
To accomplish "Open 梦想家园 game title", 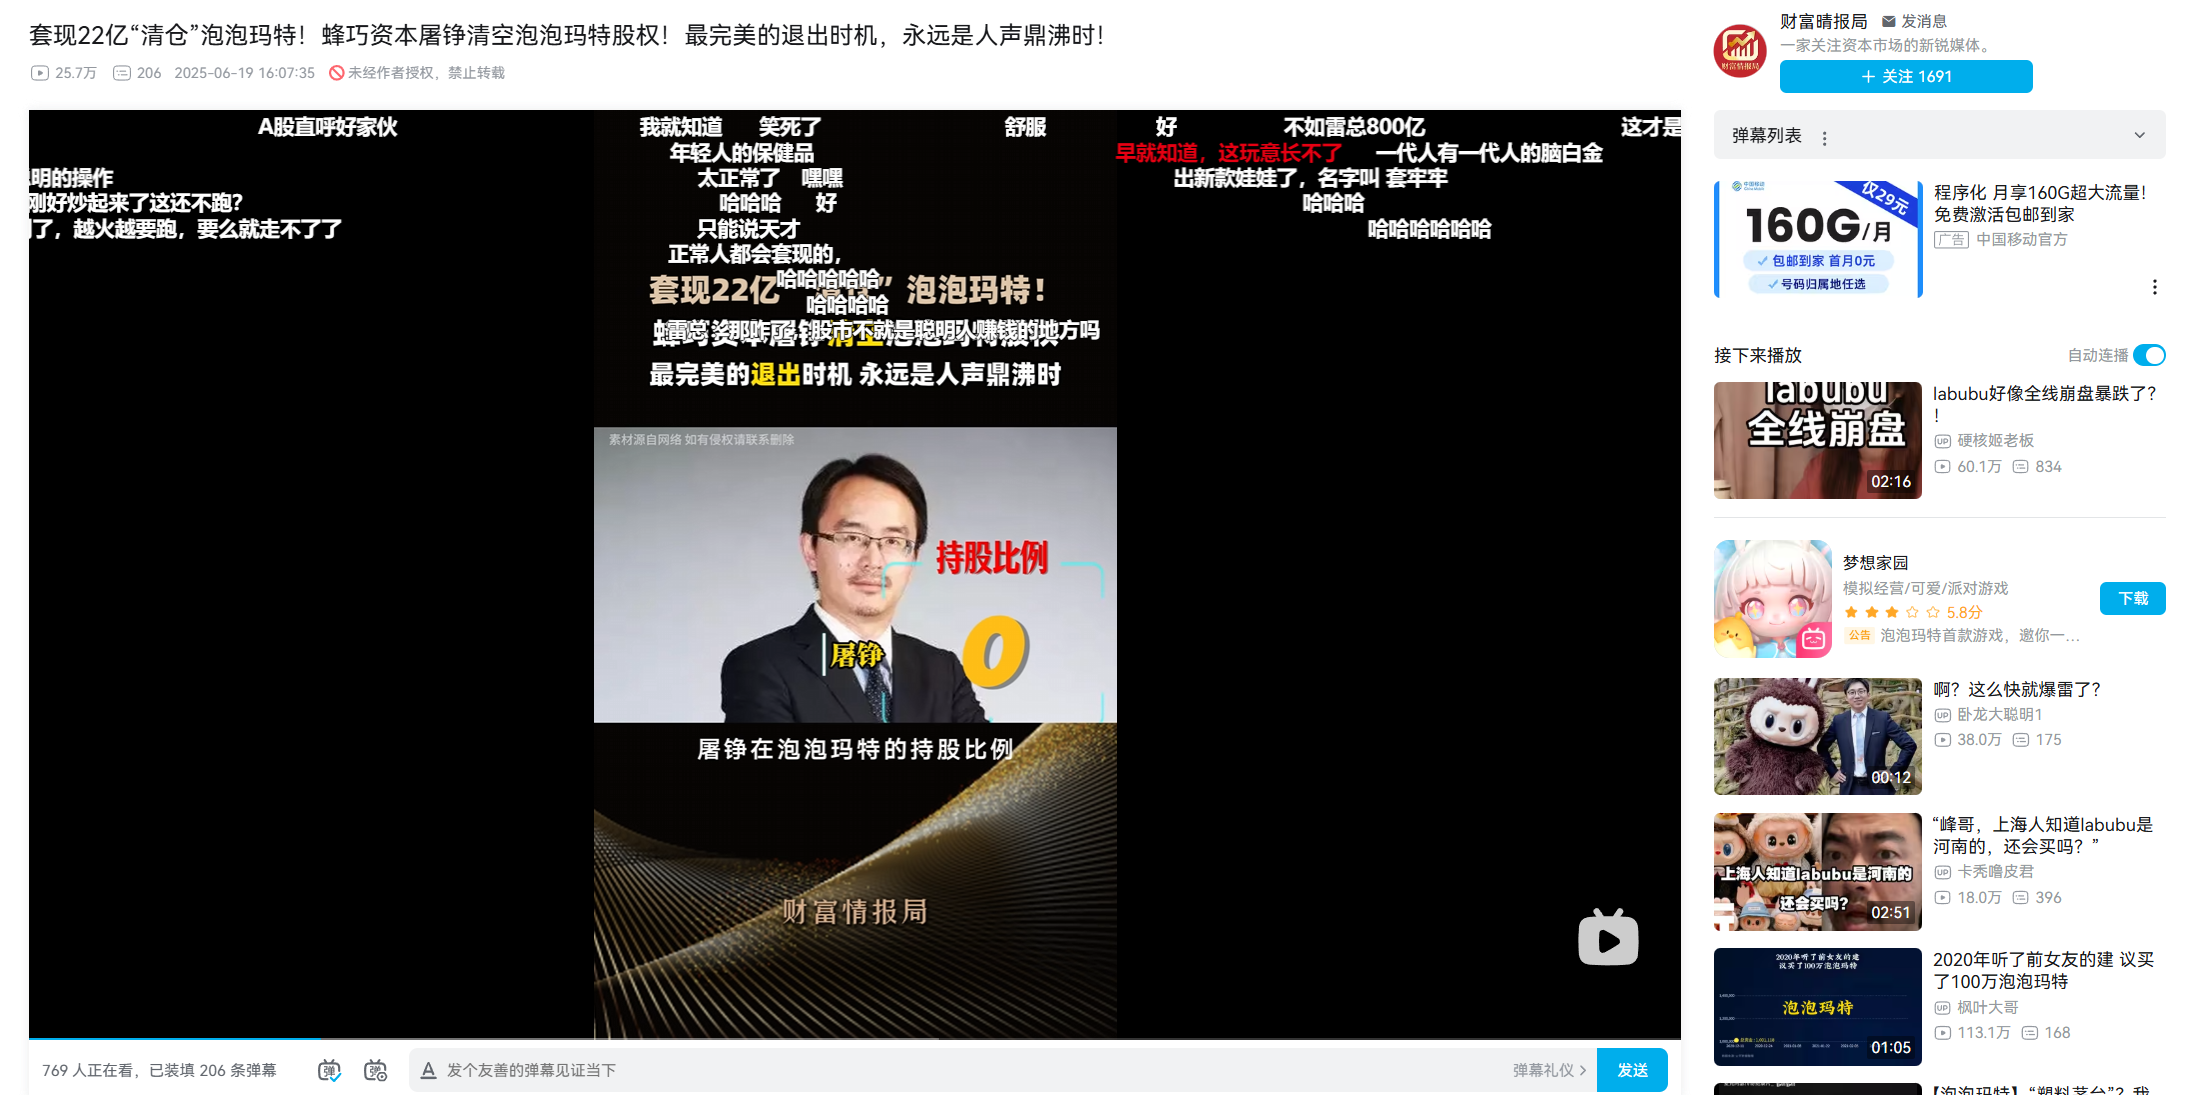I will (1875, 563).
